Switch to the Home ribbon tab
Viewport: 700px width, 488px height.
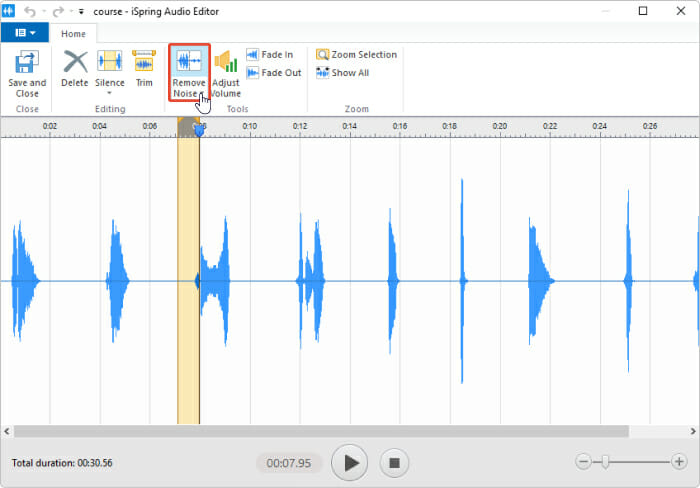pyautogui.click(x=73, y=33)
